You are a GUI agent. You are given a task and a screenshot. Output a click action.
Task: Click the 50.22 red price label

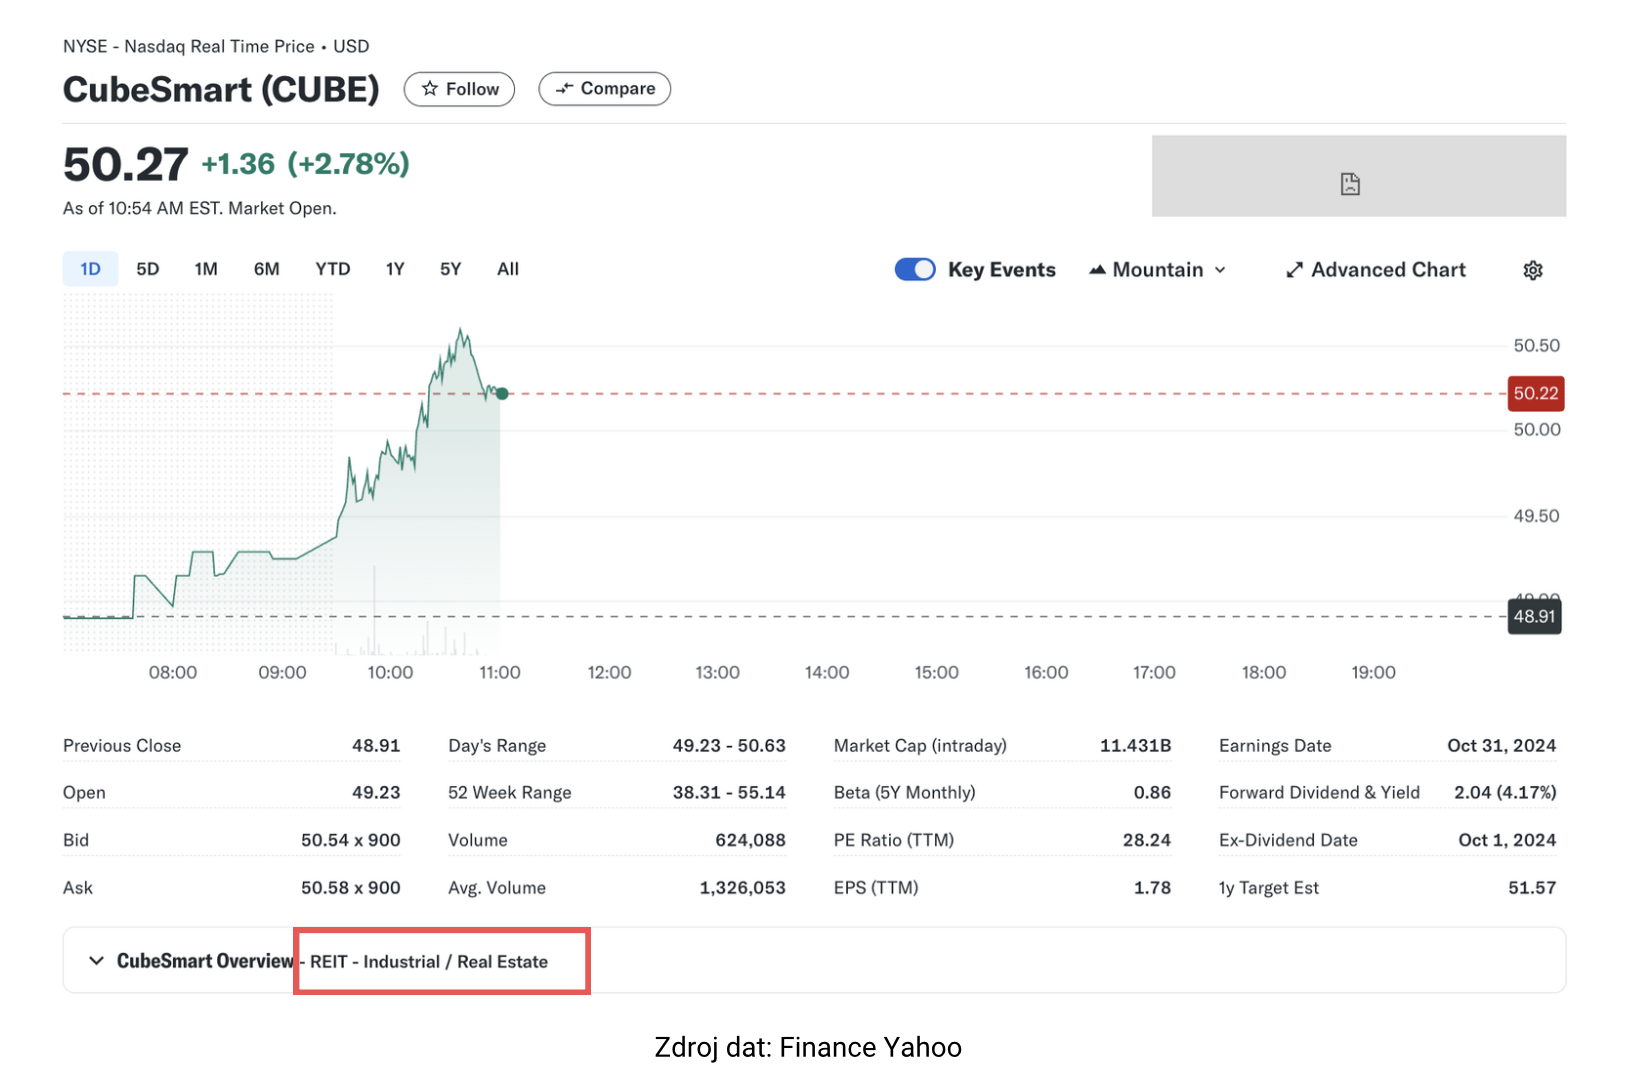coord(1536,393)
